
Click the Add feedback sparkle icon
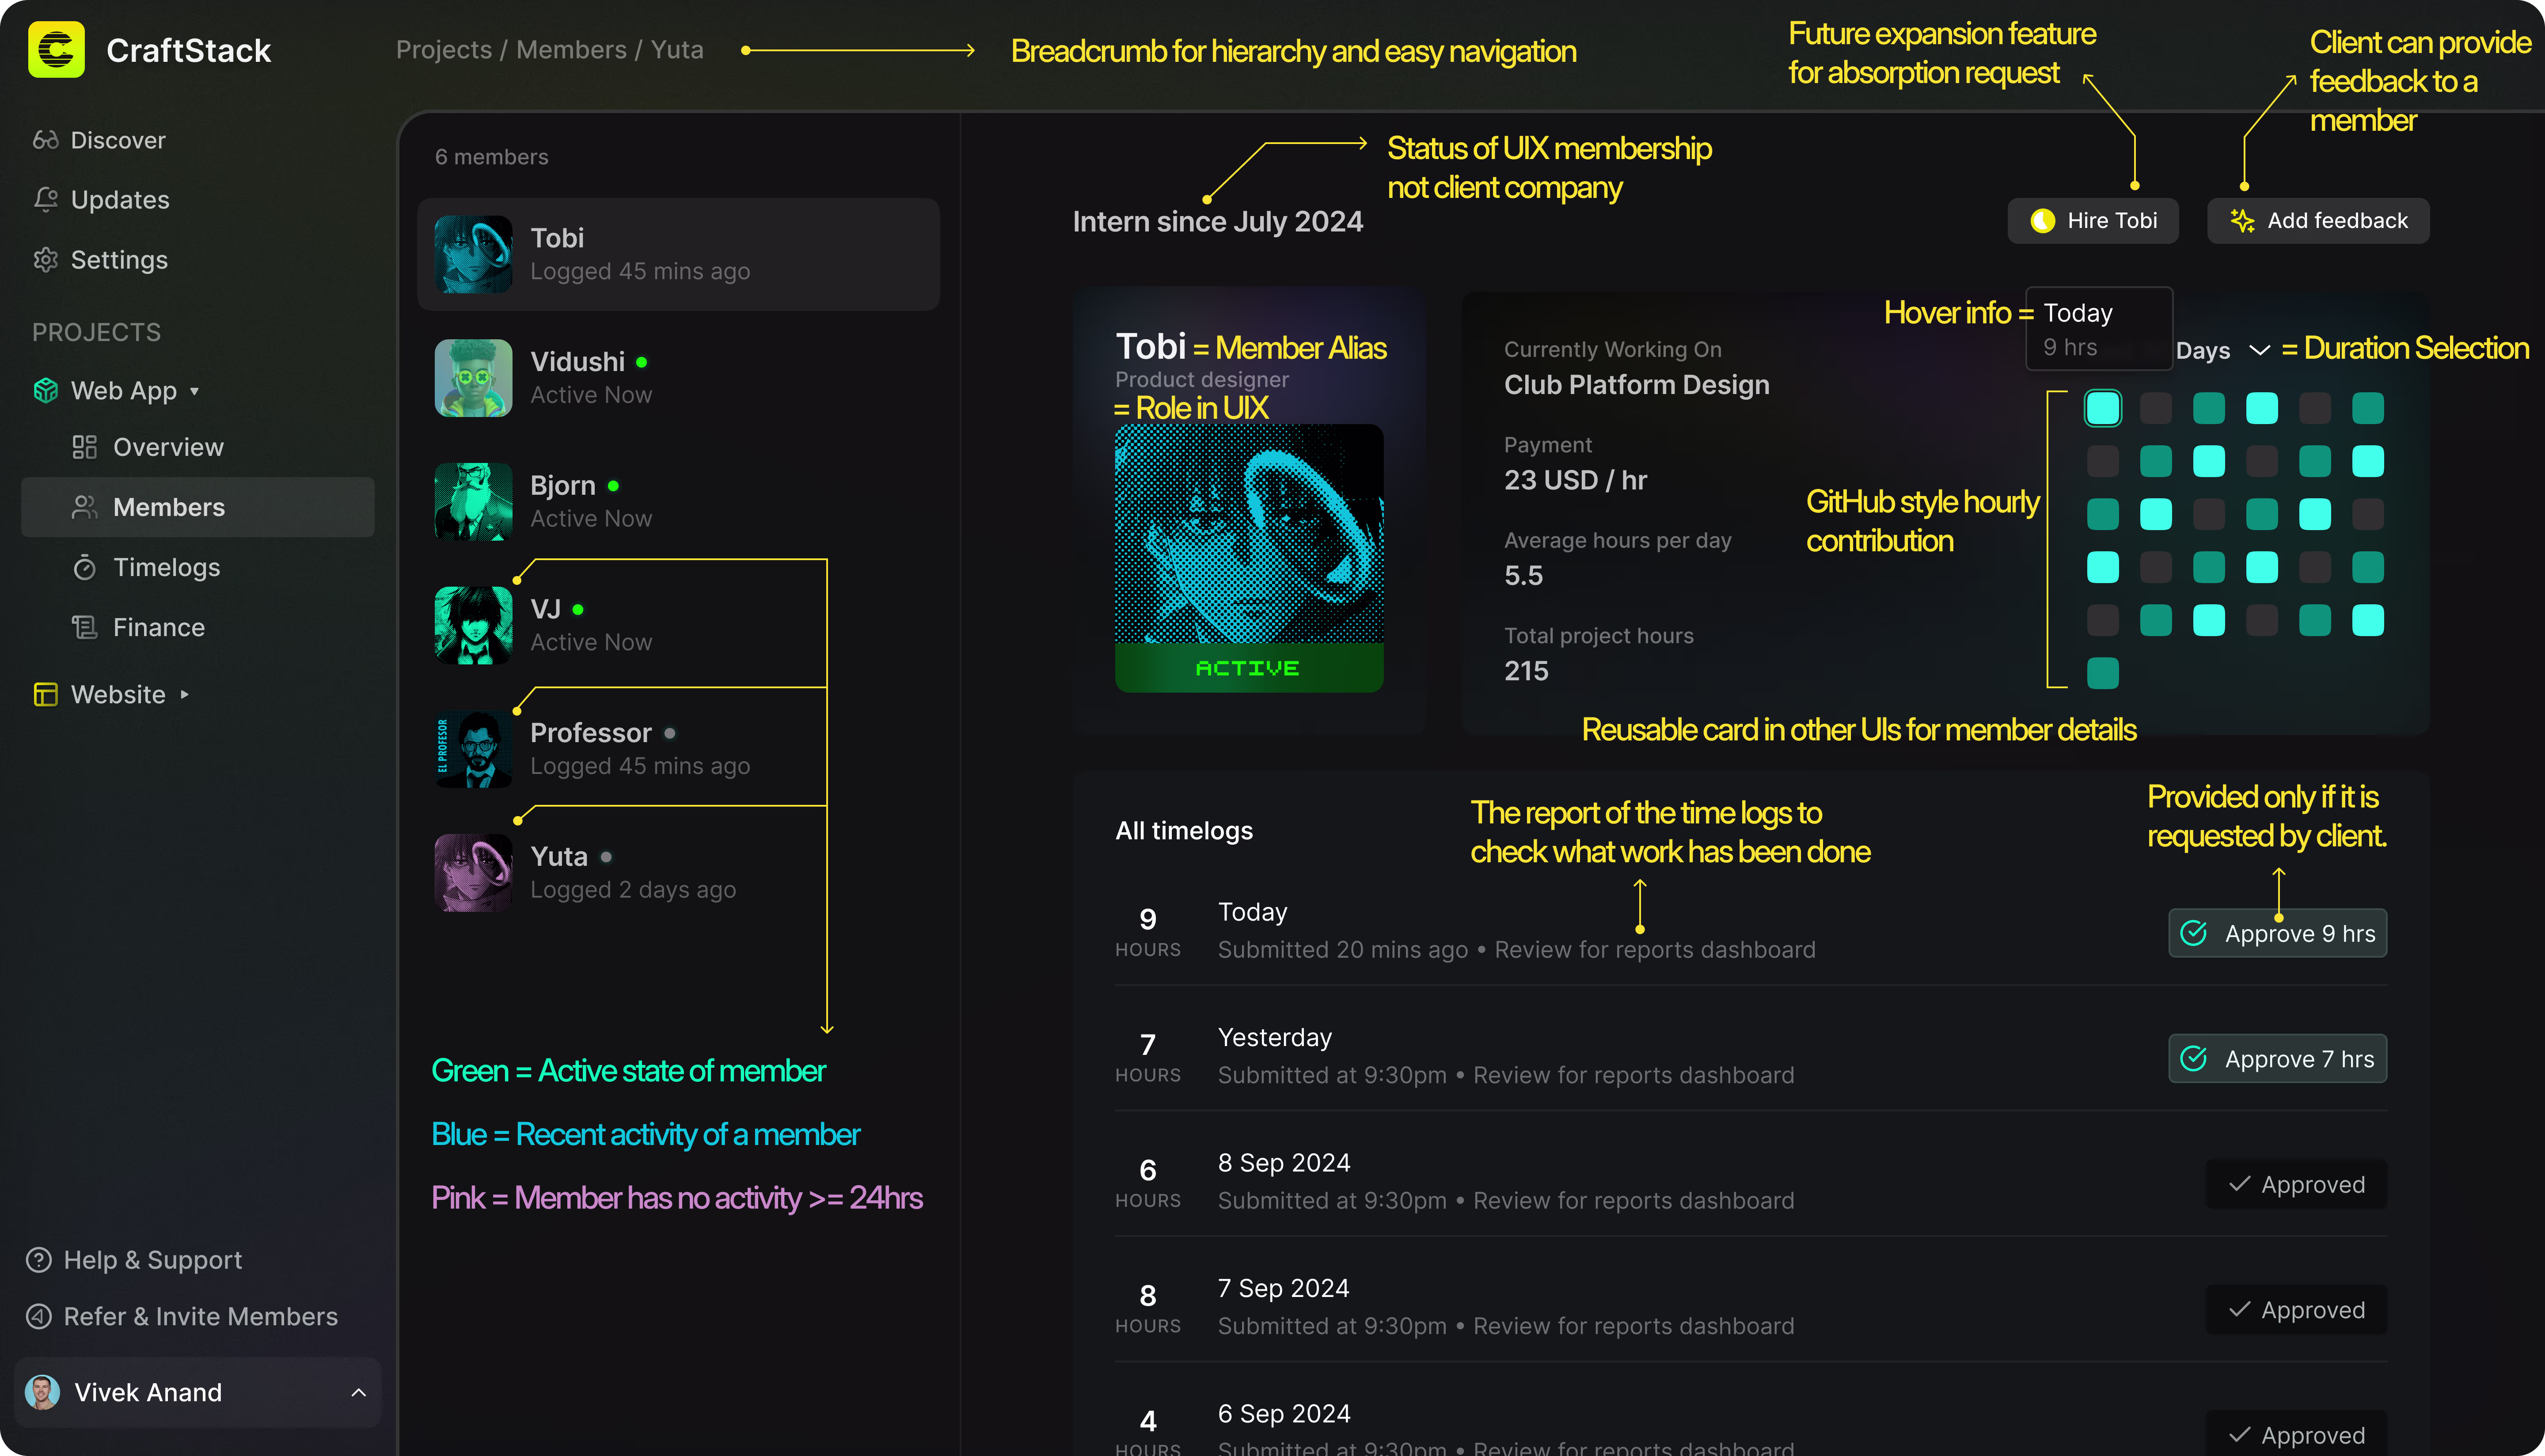pyautogui.click(x=2243, y=221)
